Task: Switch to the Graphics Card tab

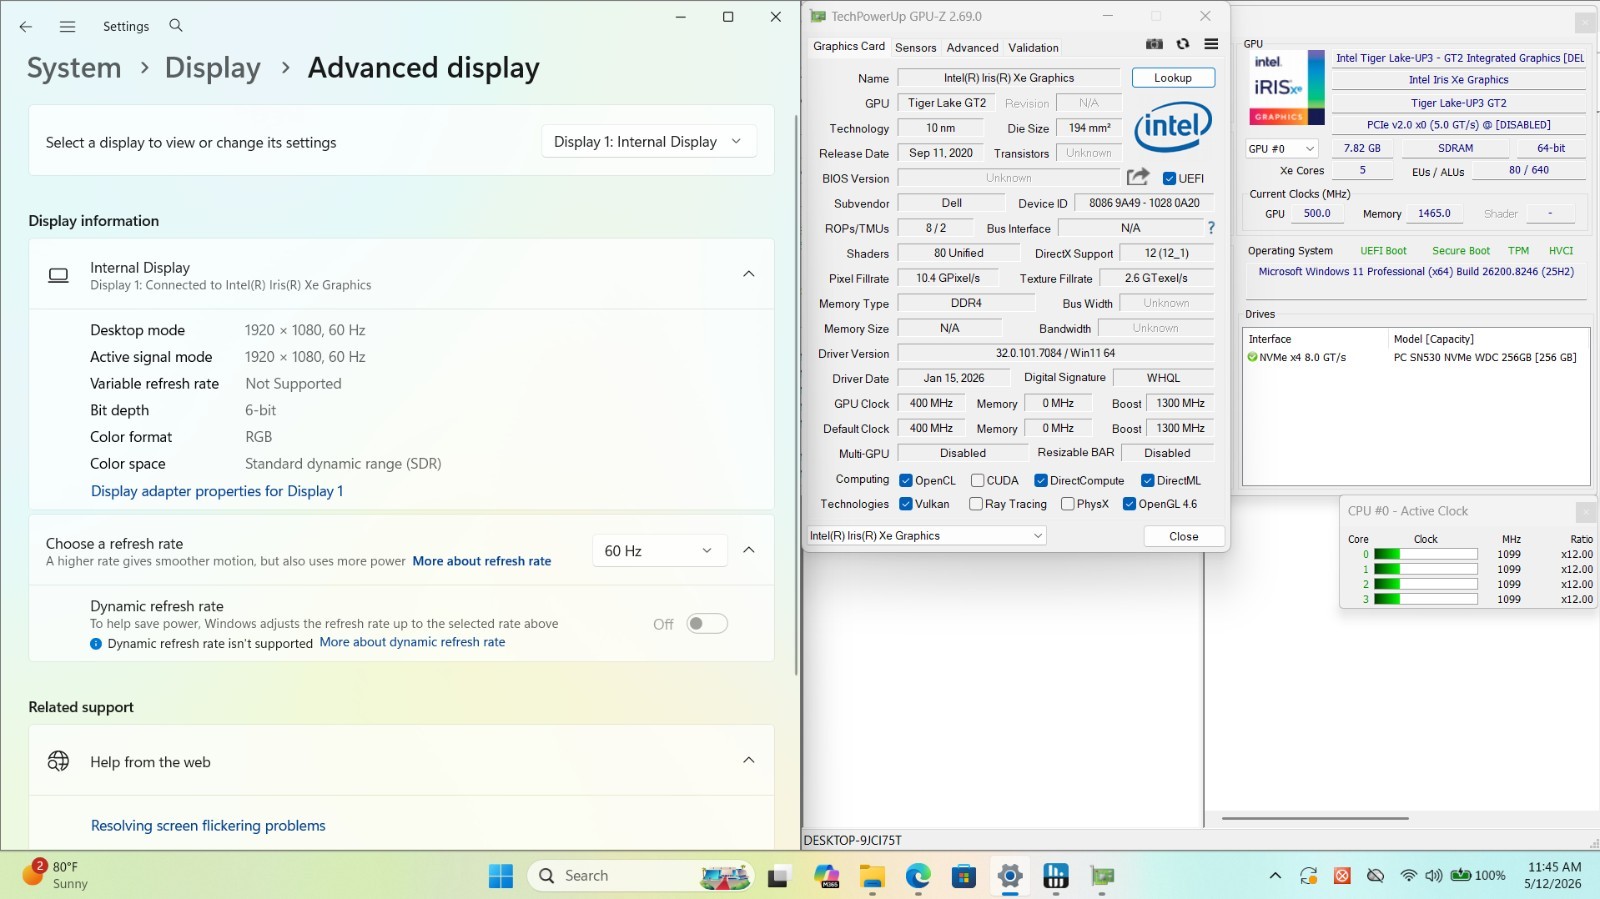Action: pos(849,46)
